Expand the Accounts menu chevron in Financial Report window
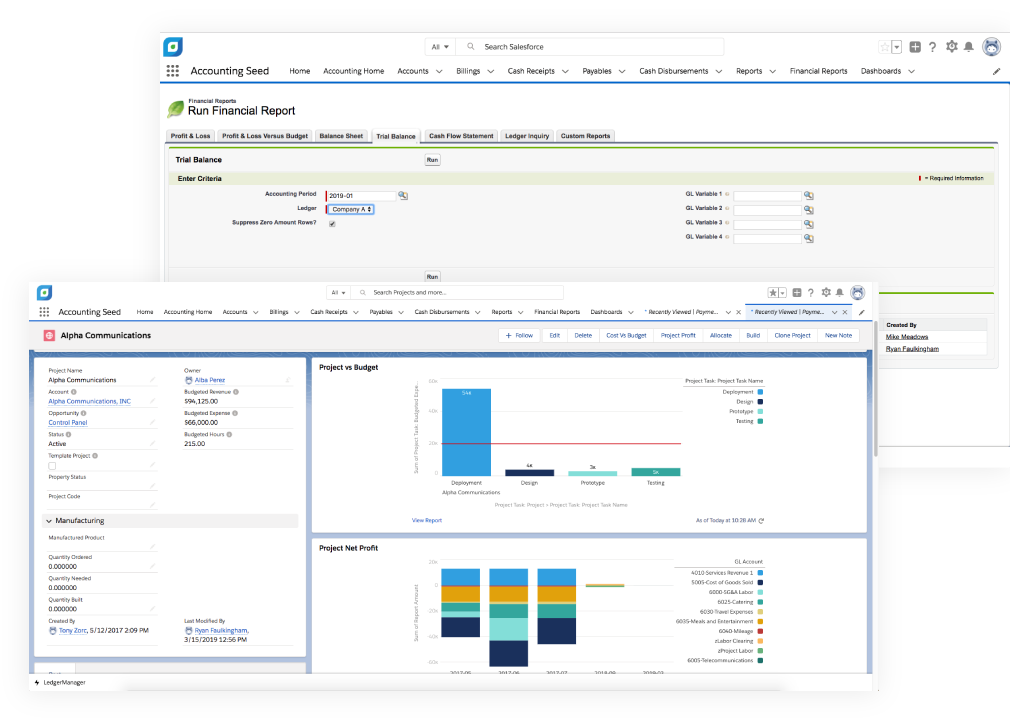 click(x=439, y=71)
